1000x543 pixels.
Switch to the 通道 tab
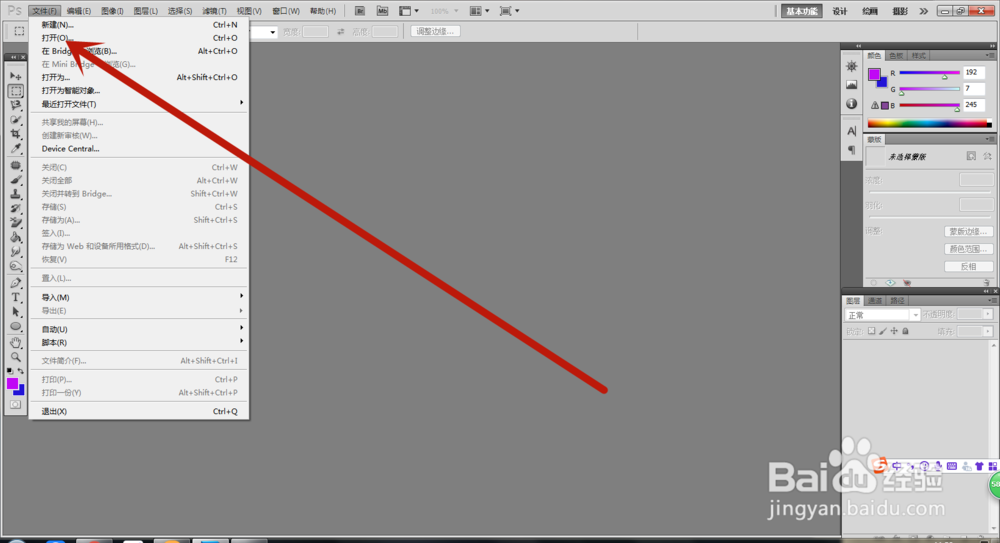pyautogui.click(x=875, y=301)
